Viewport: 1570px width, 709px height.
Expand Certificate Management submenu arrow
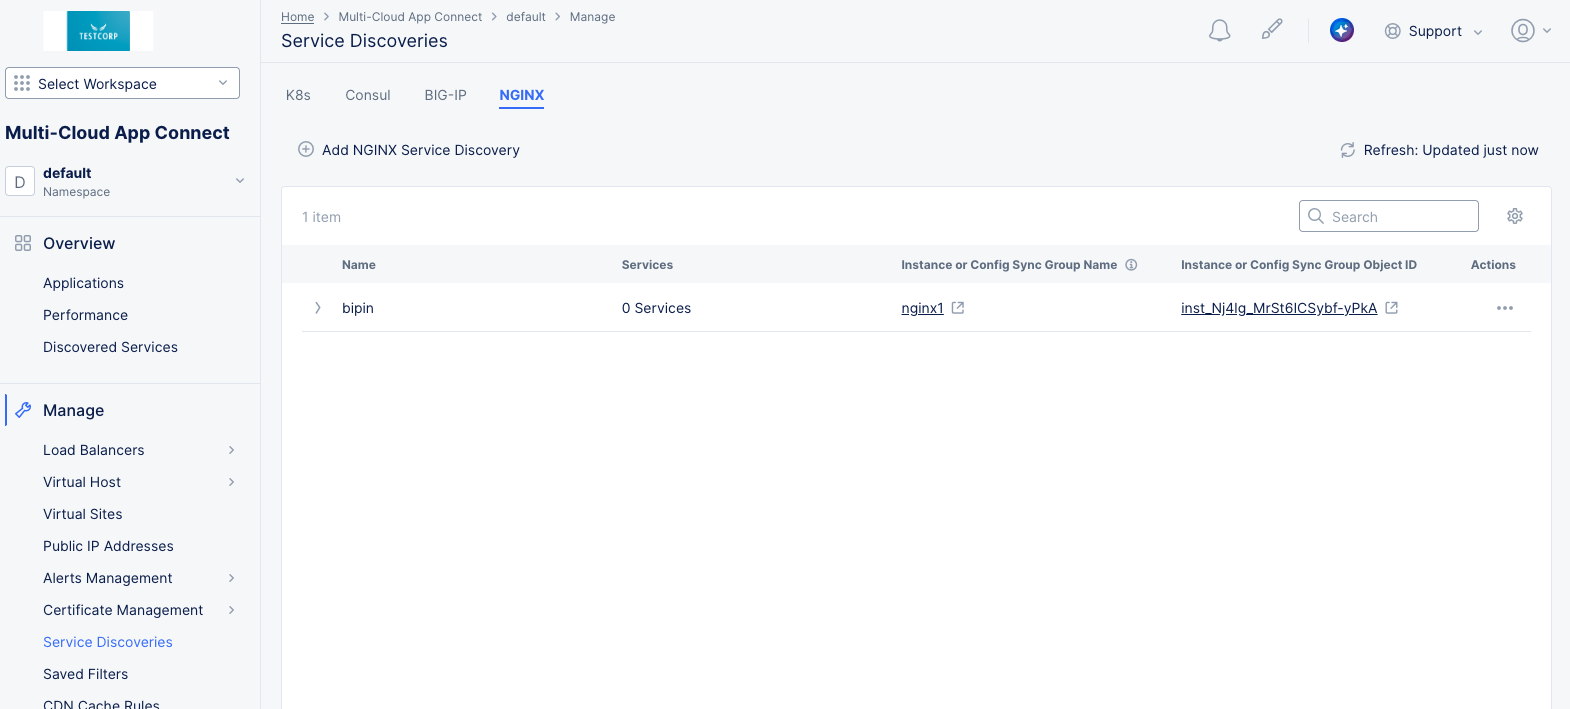click(232, 610)
